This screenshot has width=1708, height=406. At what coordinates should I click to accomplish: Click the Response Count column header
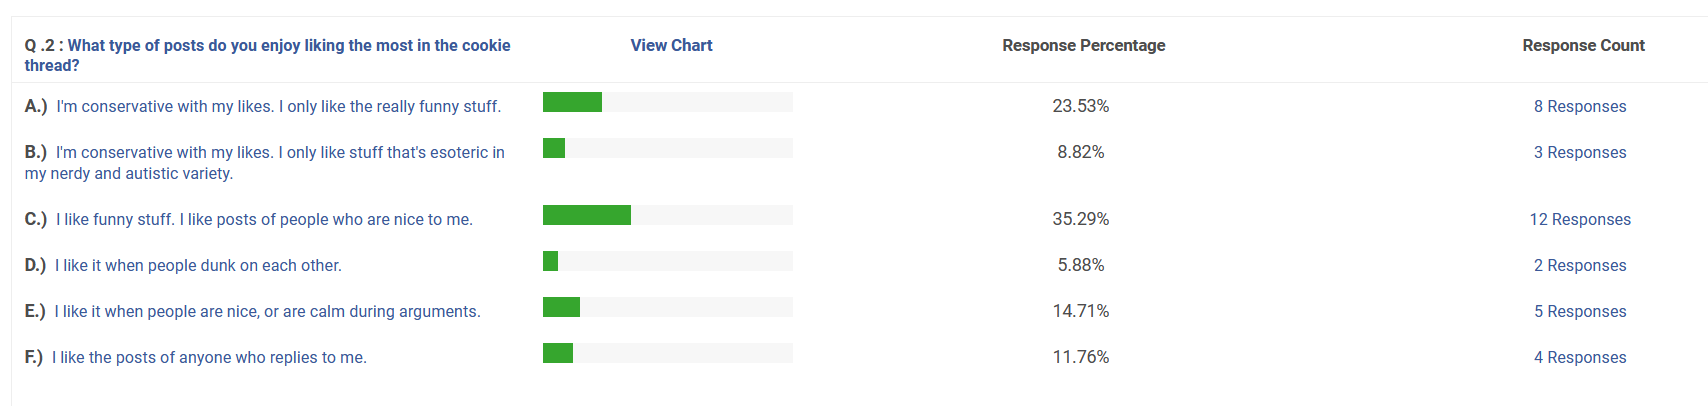click(x=1583, y=45)
